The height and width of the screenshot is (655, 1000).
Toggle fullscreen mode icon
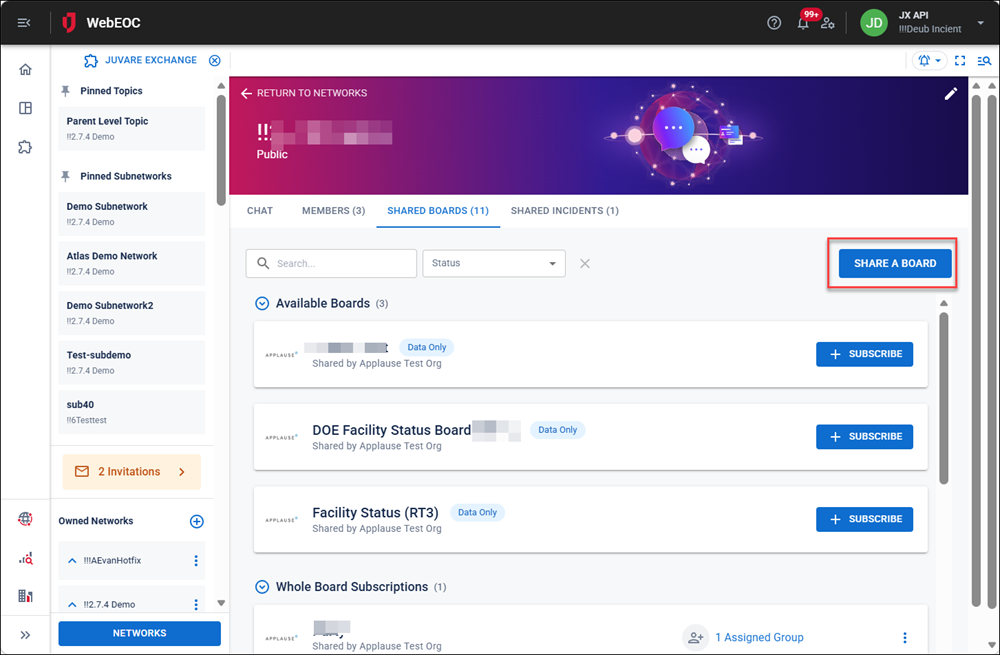tap(960, 61)
